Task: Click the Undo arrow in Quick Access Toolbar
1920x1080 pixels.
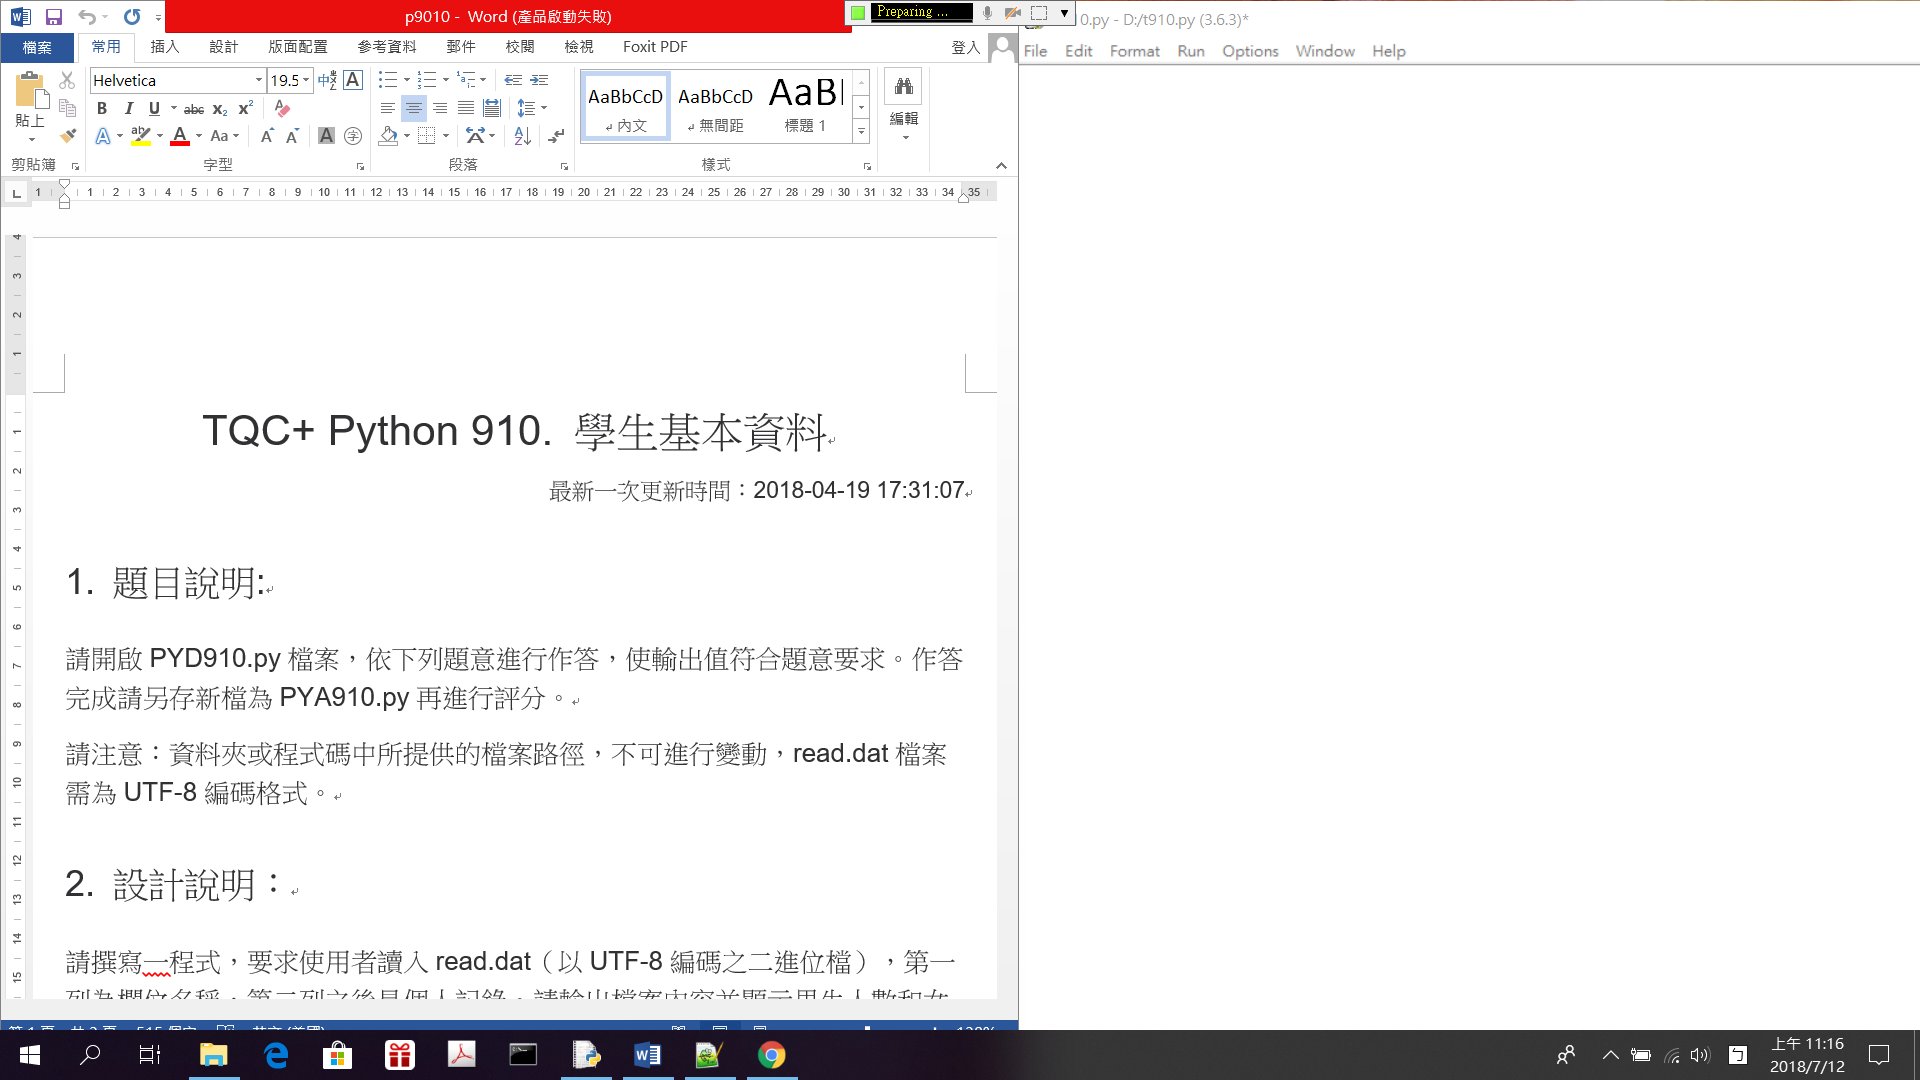Action: click(x=87, y=17)
